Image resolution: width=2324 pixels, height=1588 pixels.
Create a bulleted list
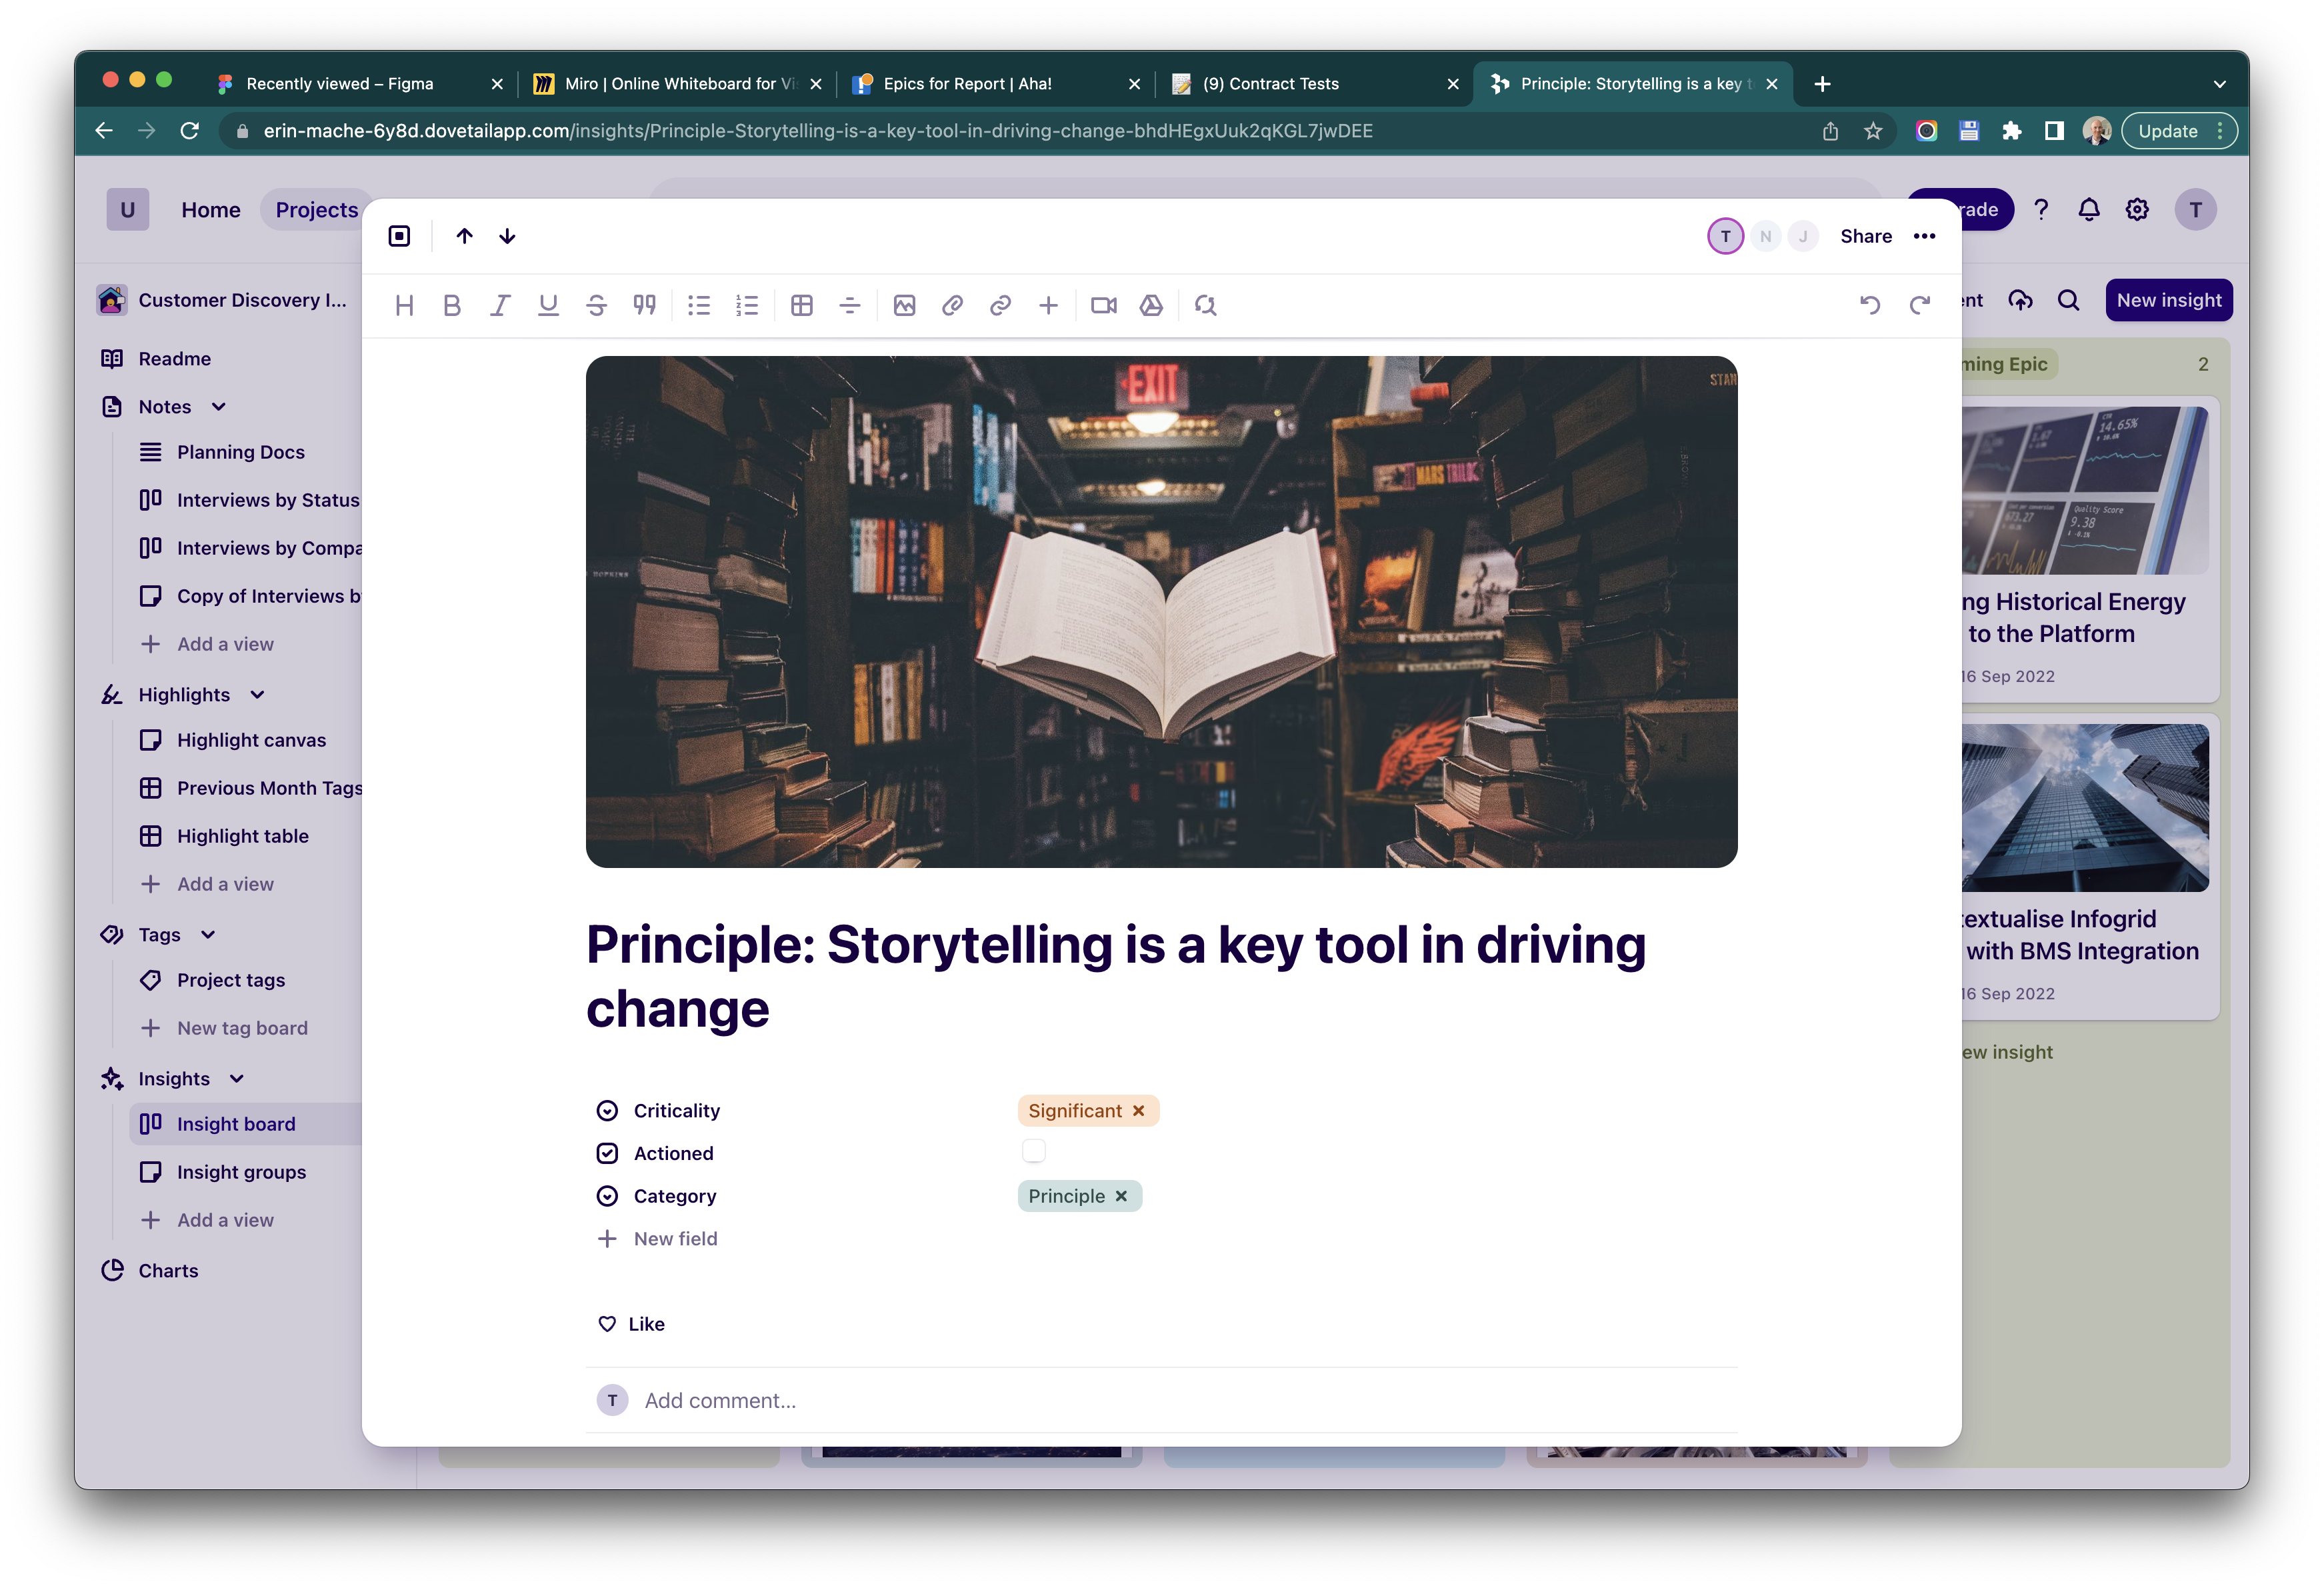pyautogui.click(x=699, y=306)
